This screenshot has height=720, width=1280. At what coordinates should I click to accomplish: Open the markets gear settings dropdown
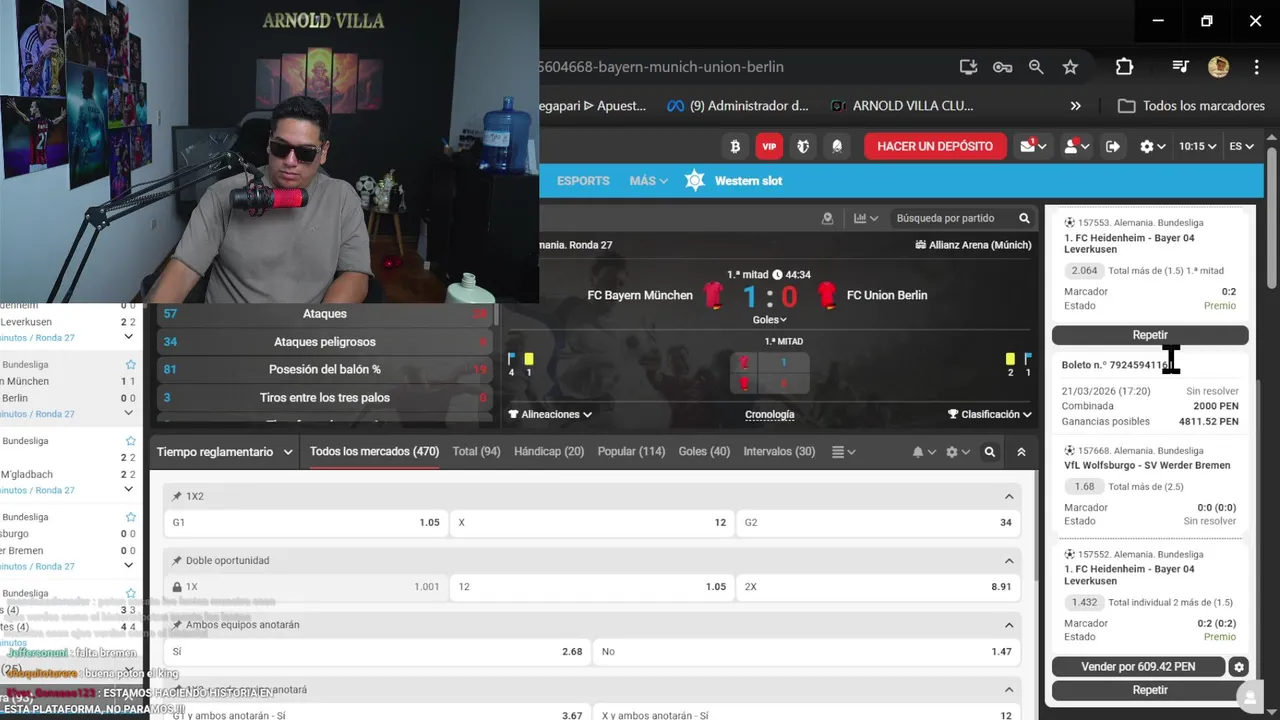[957, 452]
